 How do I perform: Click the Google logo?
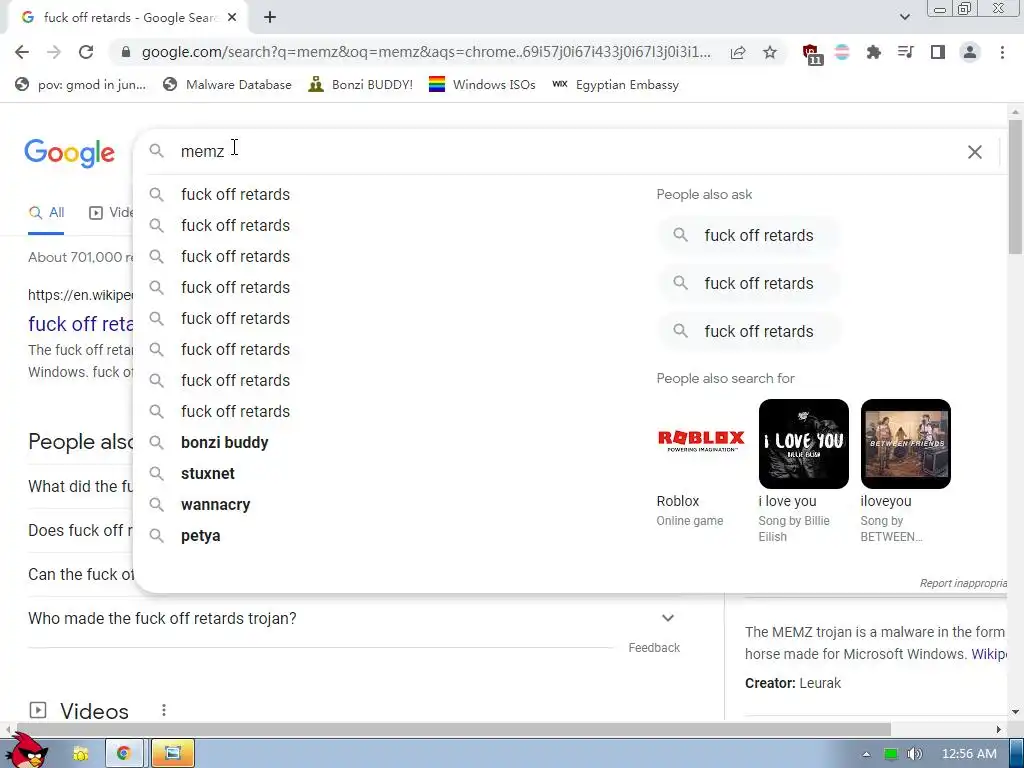click(70, 153)
